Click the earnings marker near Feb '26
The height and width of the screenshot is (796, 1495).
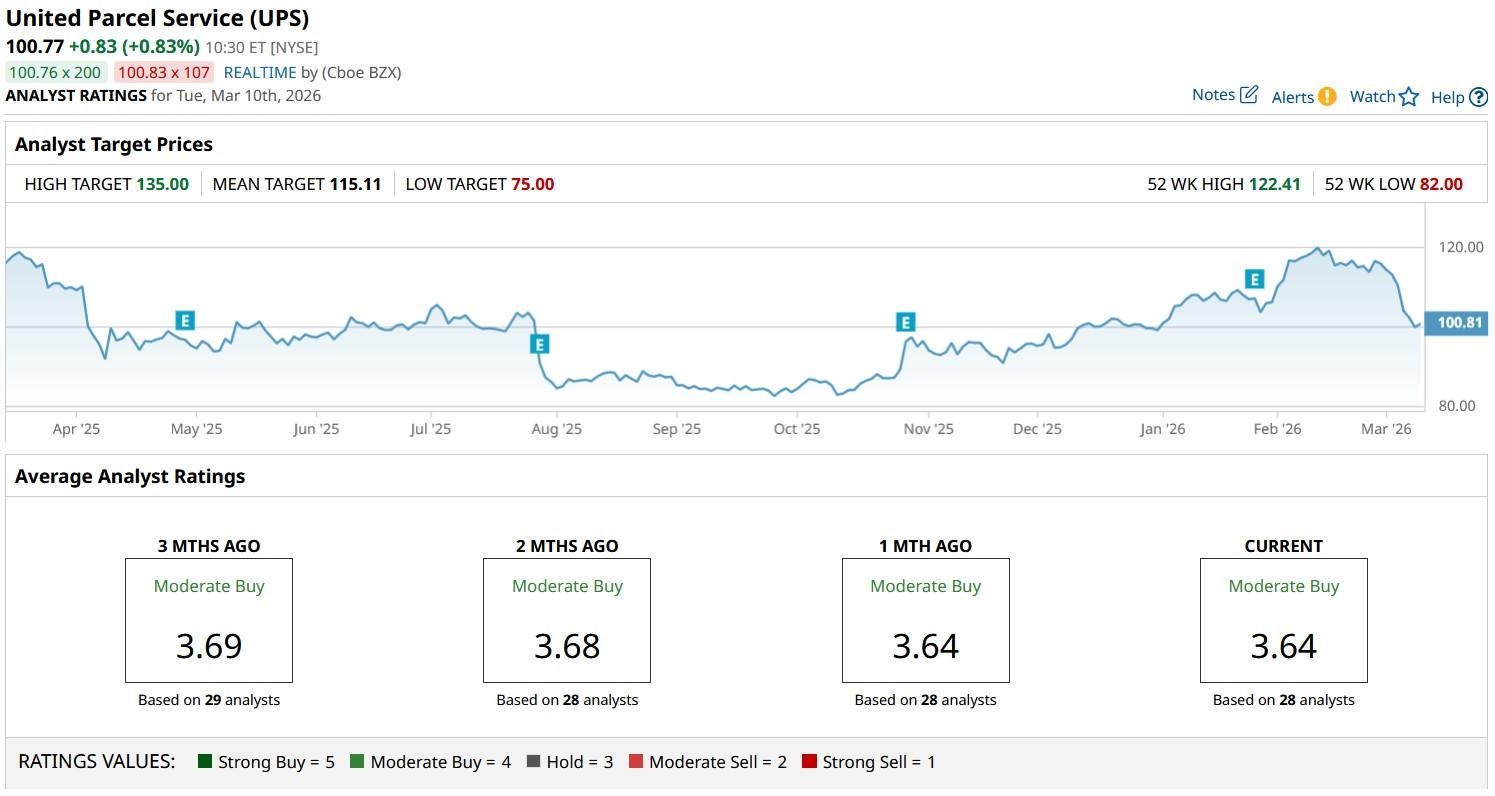click(x=1254, y=279)
